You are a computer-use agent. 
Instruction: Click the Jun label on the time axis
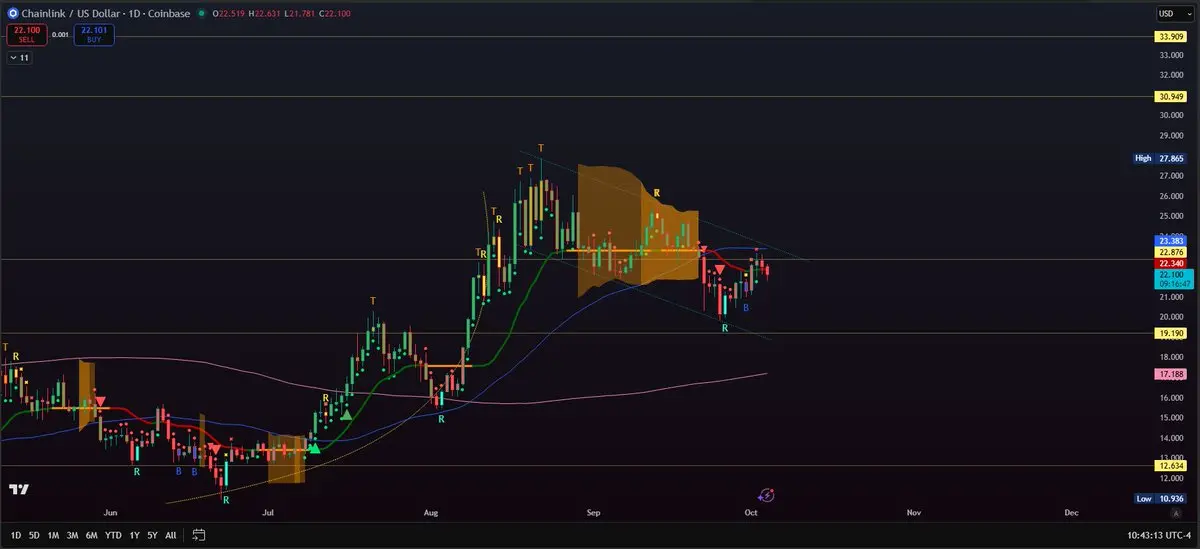pos(108,512)
